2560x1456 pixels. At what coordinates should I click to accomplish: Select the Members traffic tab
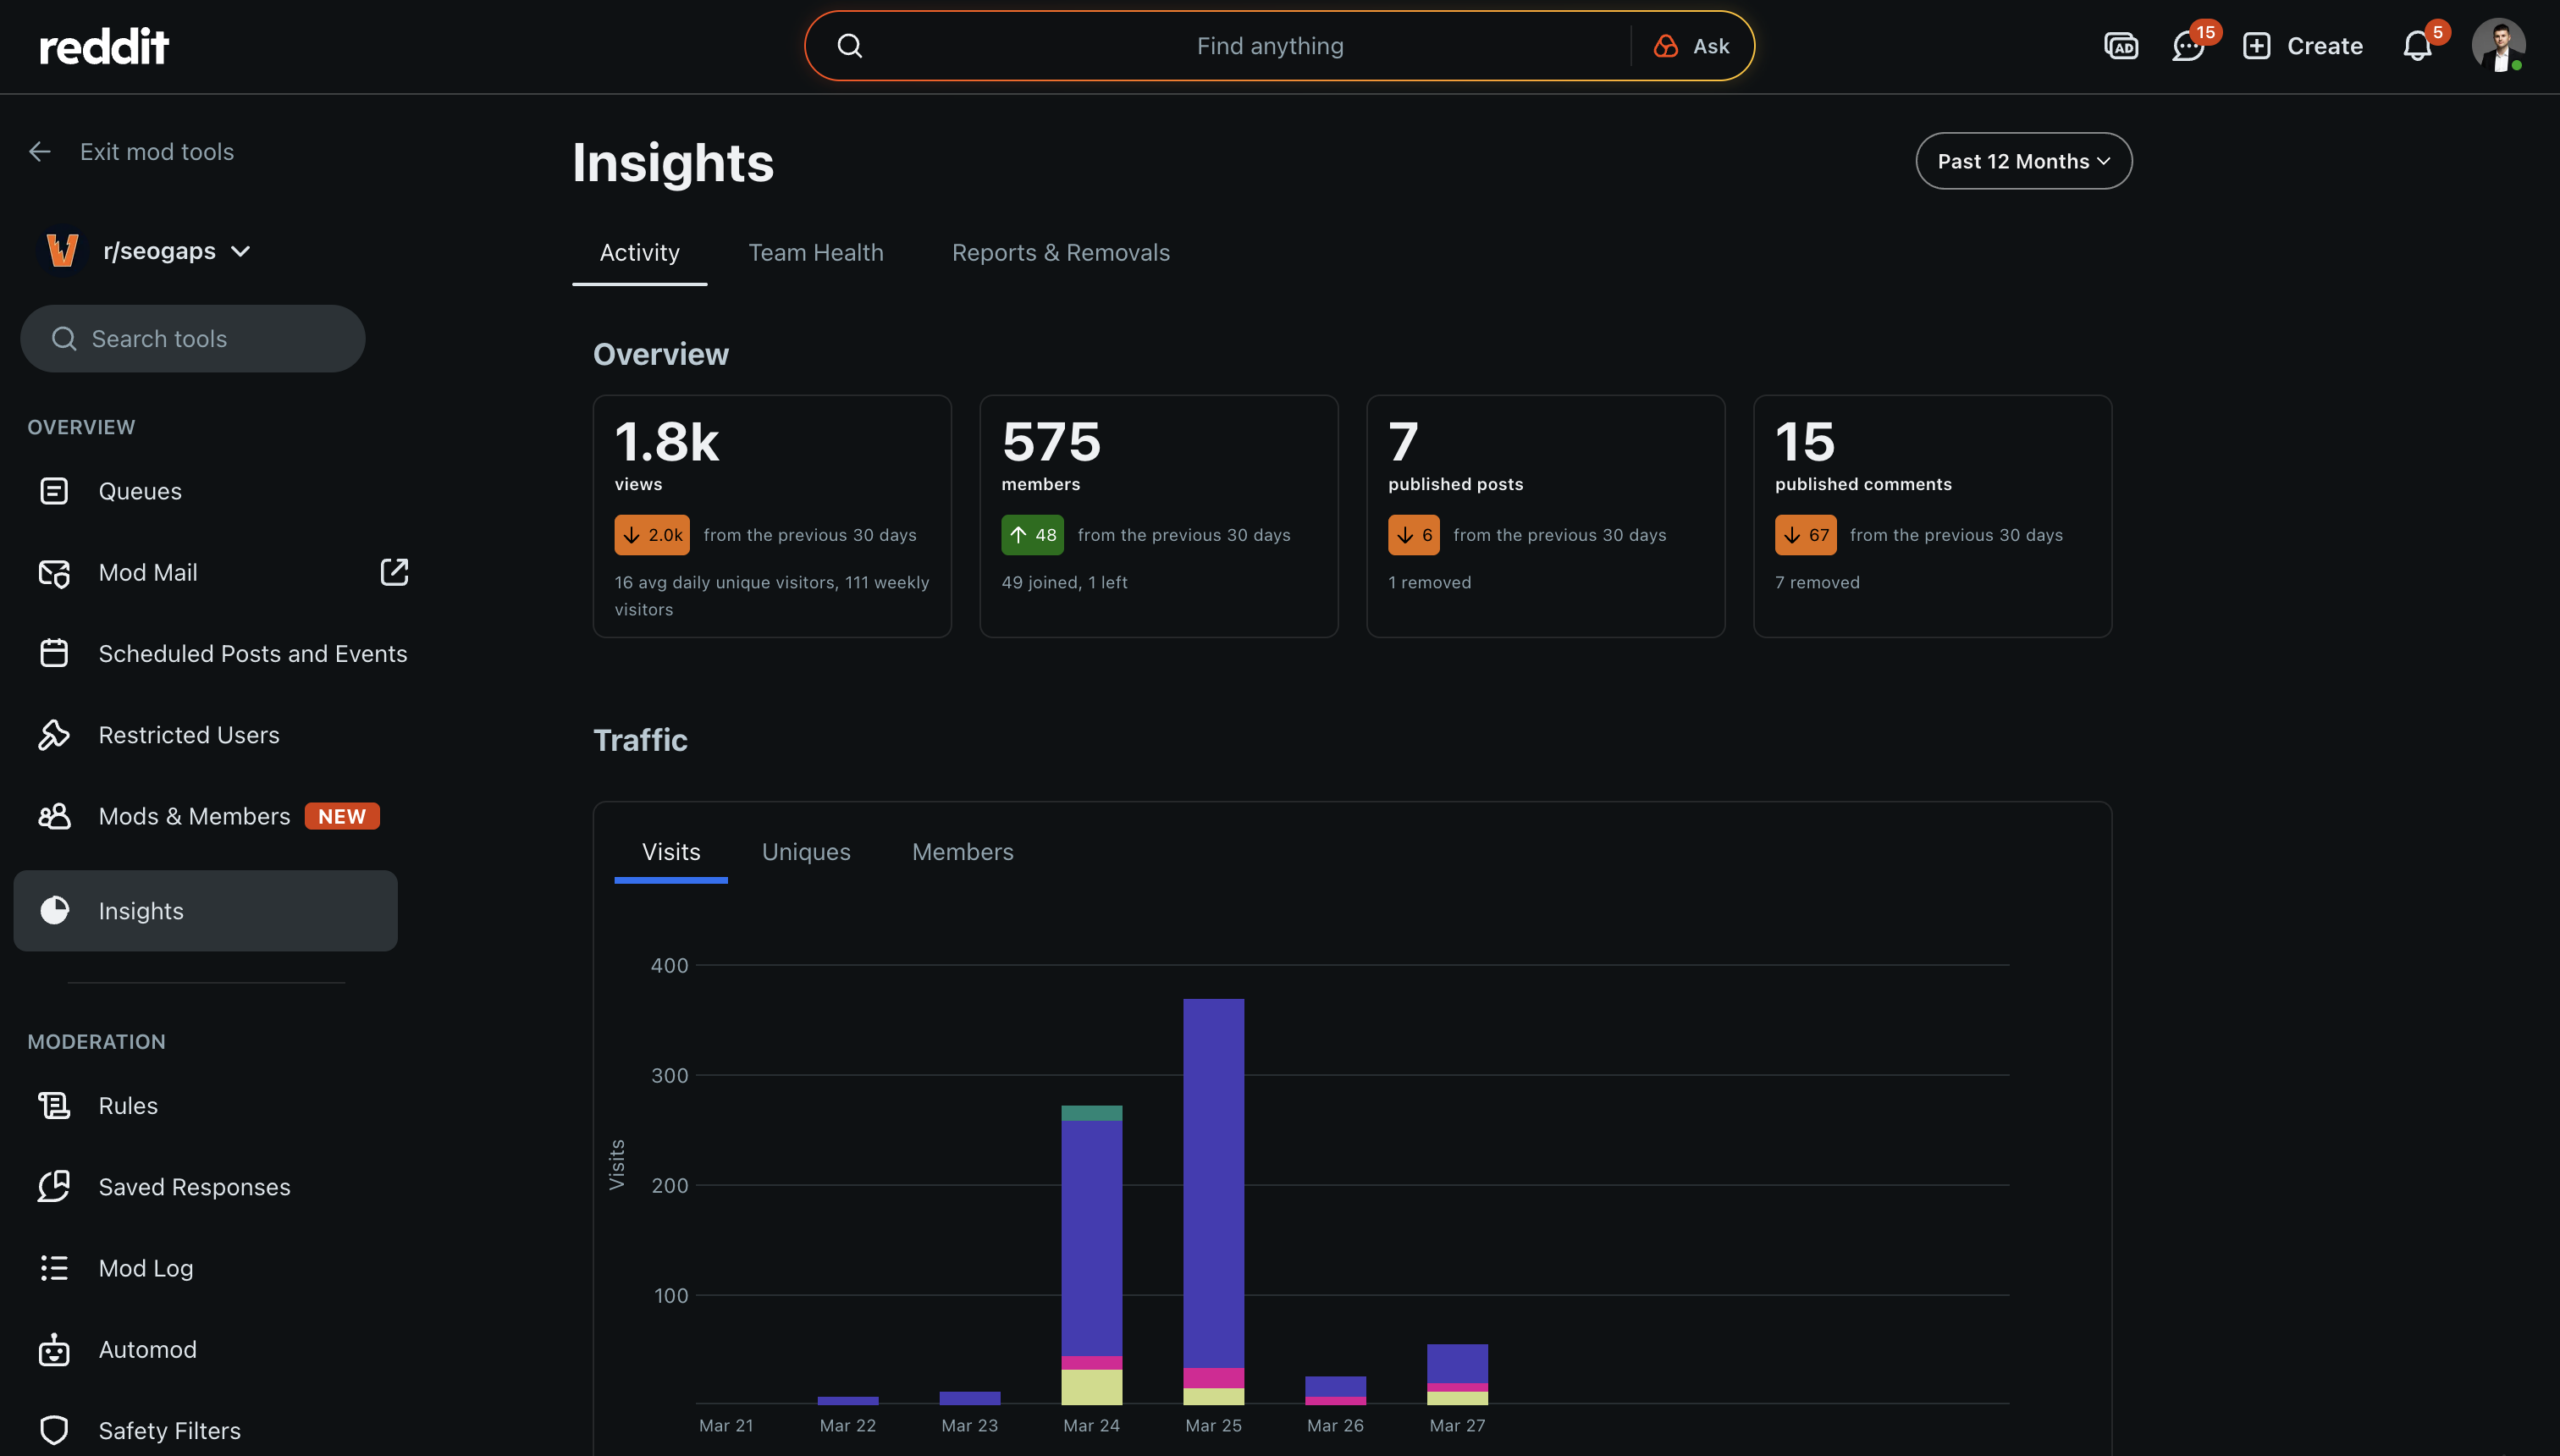(962, 852)
